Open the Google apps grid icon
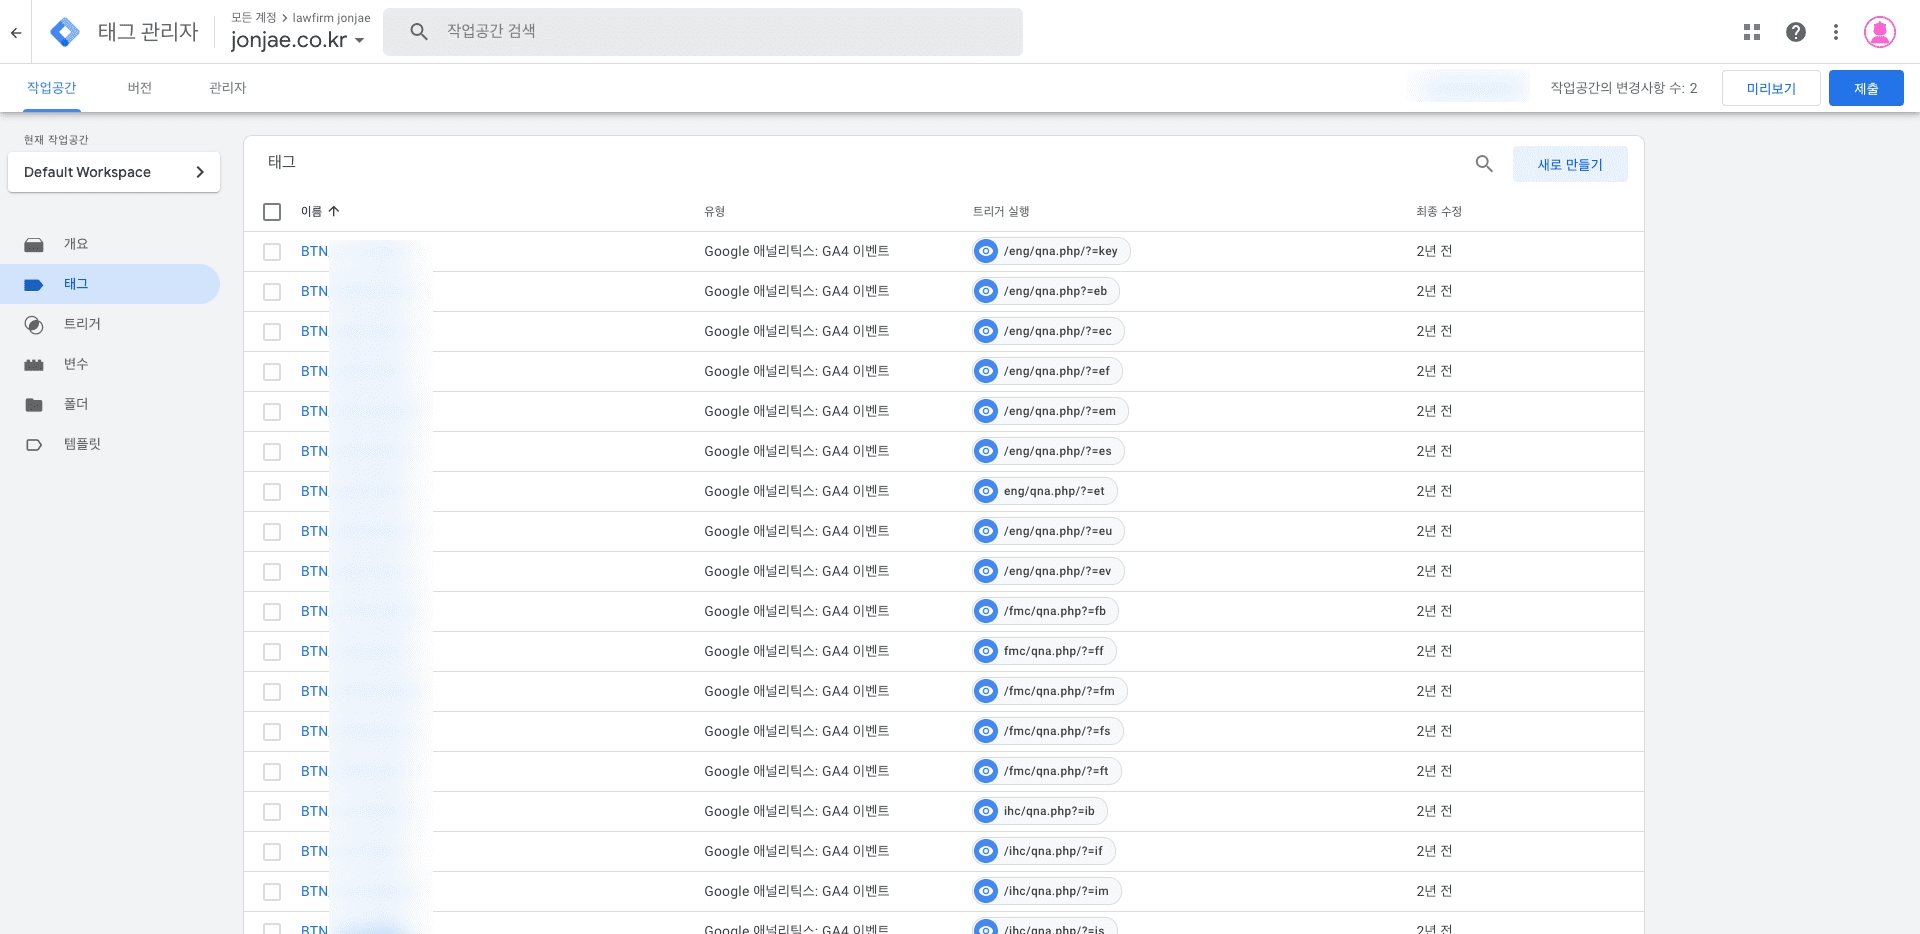The height and width of the screenshot is (934, 1920). 1751,32
